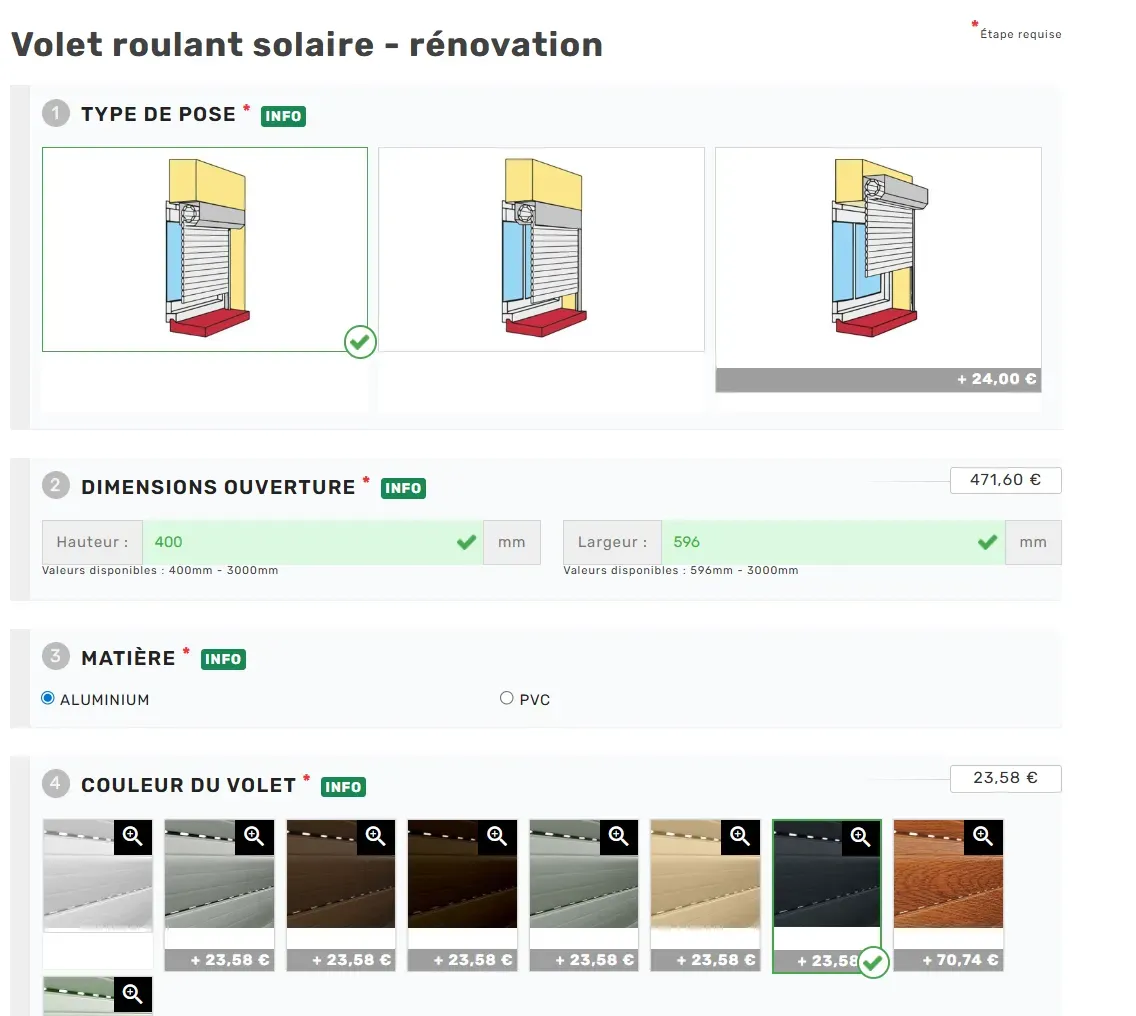This screenshot has width=1136, height=1016.
Task: Choose the middle pose type illustration
Action: (x=541, y=249)
